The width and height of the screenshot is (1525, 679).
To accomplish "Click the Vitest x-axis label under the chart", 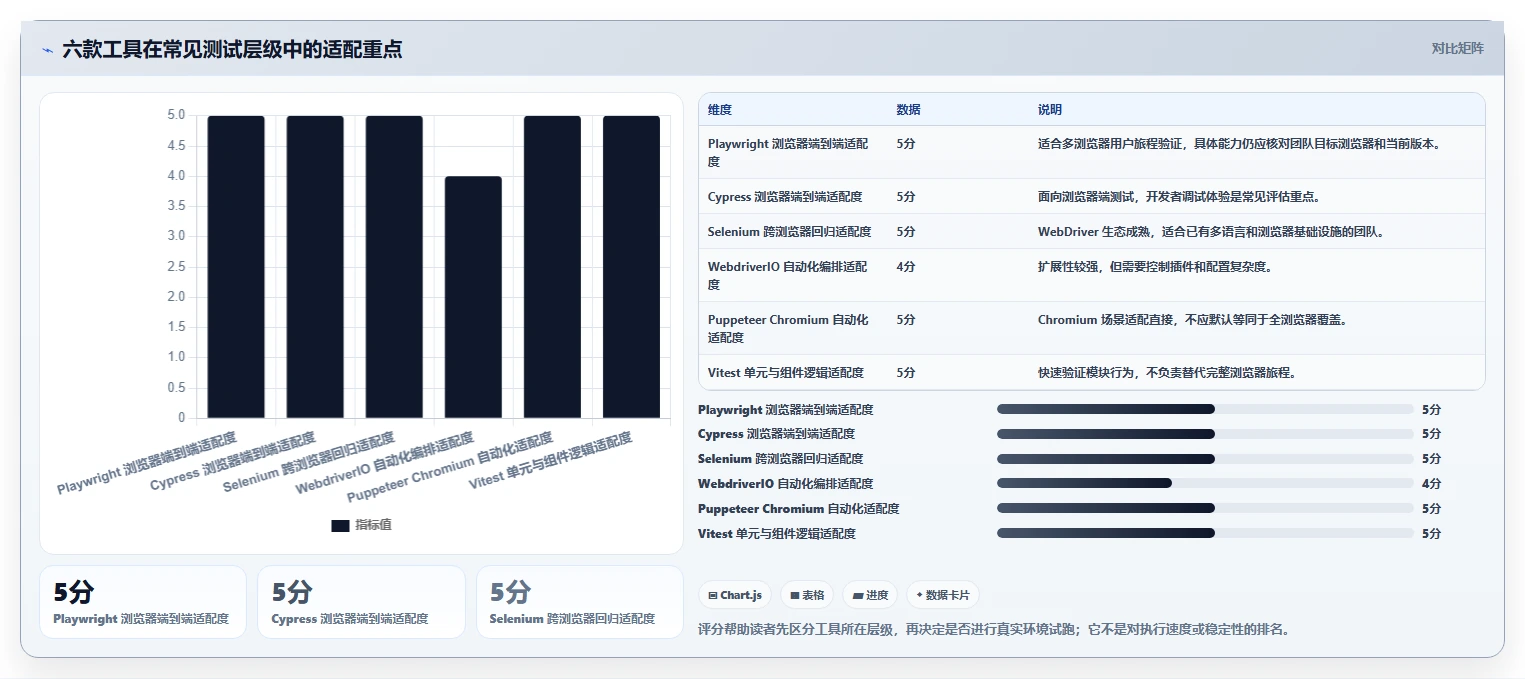I will [550, 461].
